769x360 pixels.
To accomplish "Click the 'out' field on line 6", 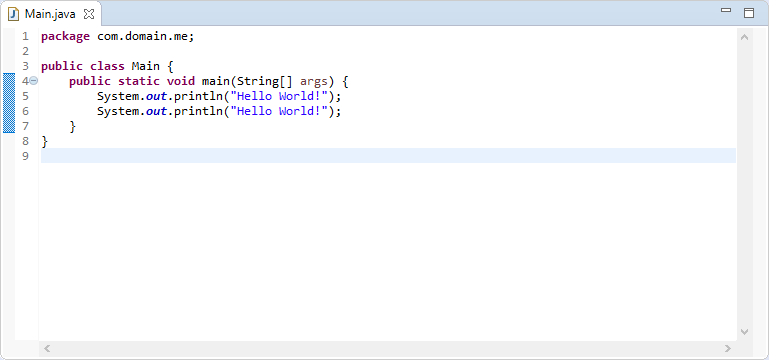I will [156, 111].
